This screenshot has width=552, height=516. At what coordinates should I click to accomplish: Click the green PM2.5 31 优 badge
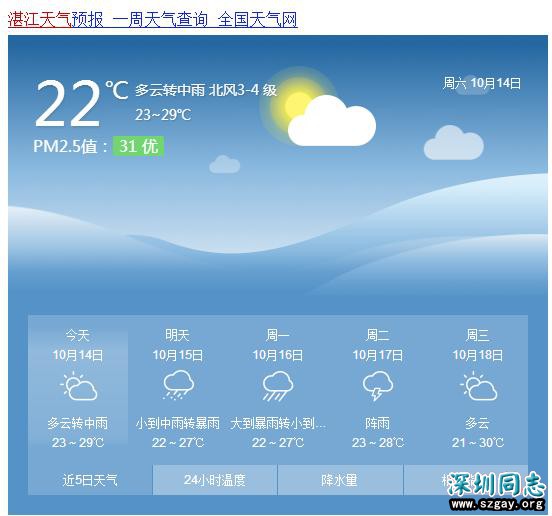[x=138, y=146]
